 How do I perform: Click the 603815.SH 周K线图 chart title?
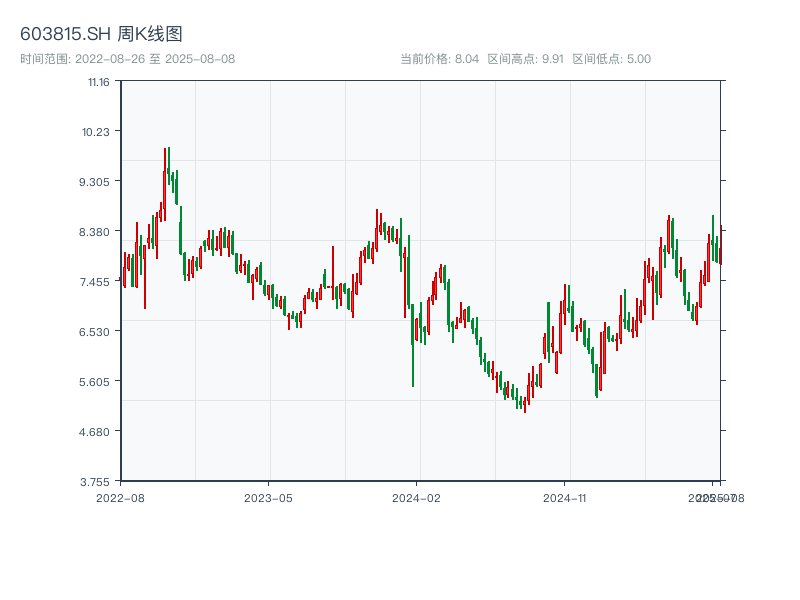pyautogui.click(x=101, y=34)
